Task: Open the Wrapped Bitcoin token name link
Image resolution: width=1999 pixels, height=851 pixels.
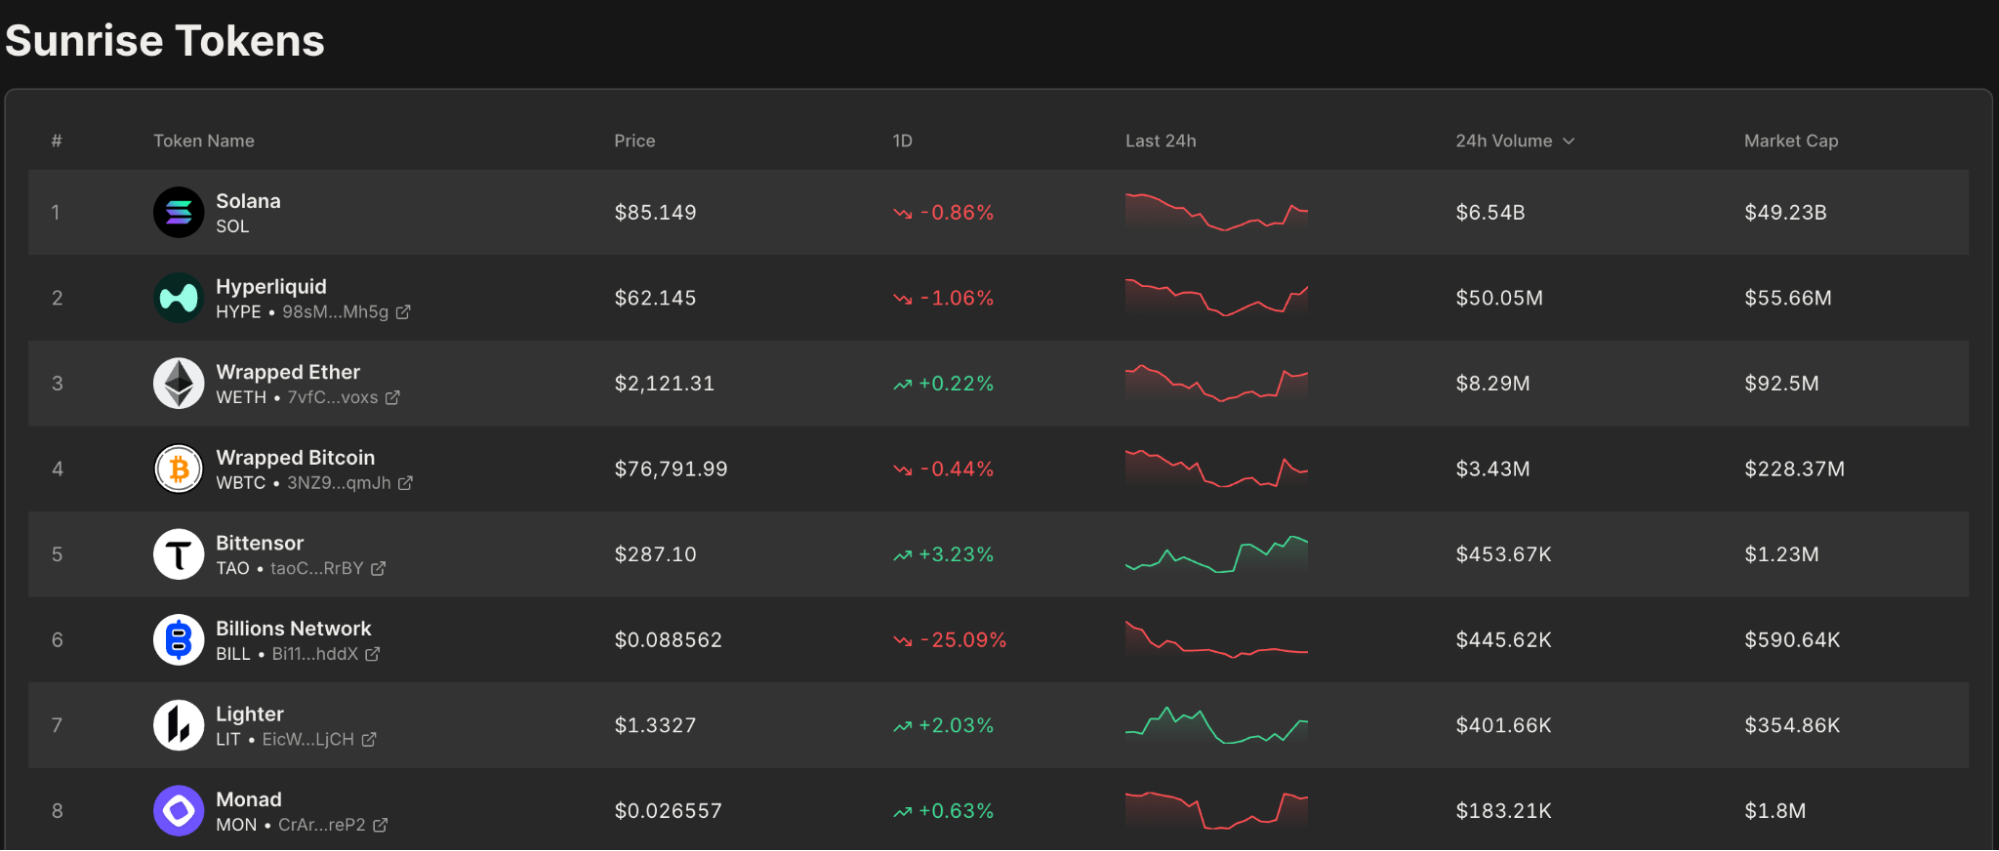Action: 296,458
